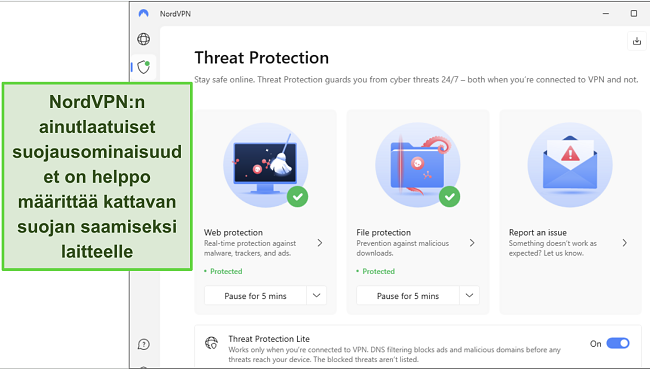The image size is (650, 369).
Task: Click the download icon at top right
Action: pos(637,41)
